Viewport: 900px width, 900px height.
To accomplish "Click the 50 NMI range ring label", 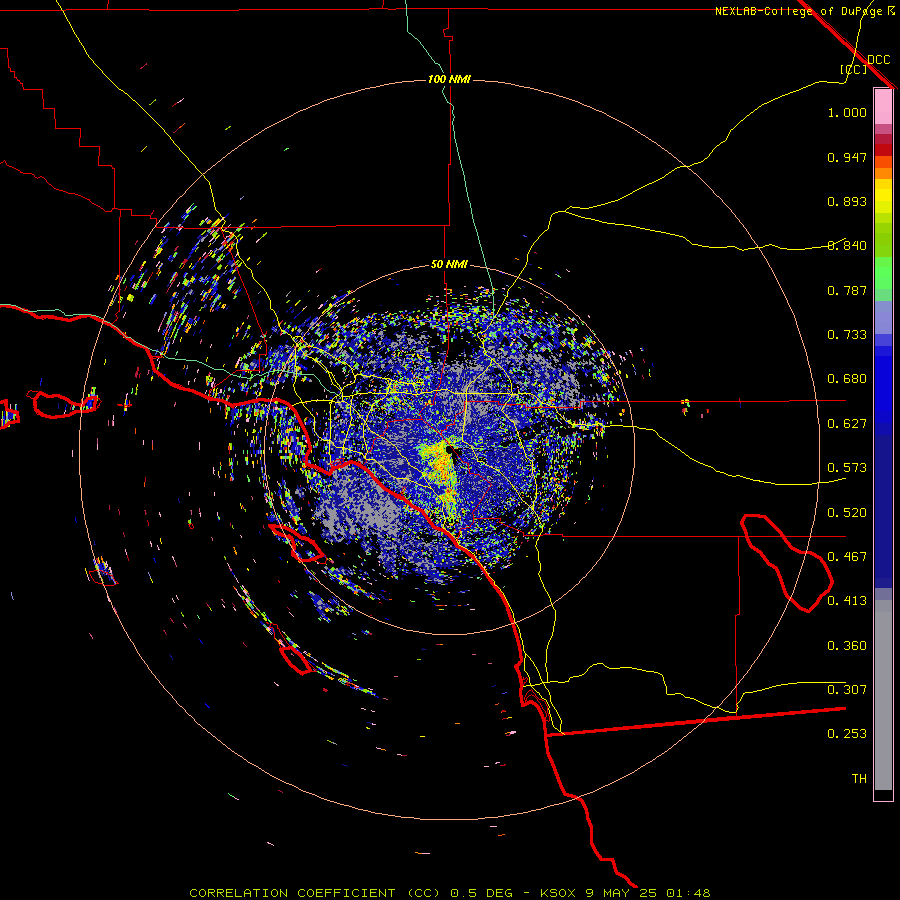I will [x=449, y=264].
